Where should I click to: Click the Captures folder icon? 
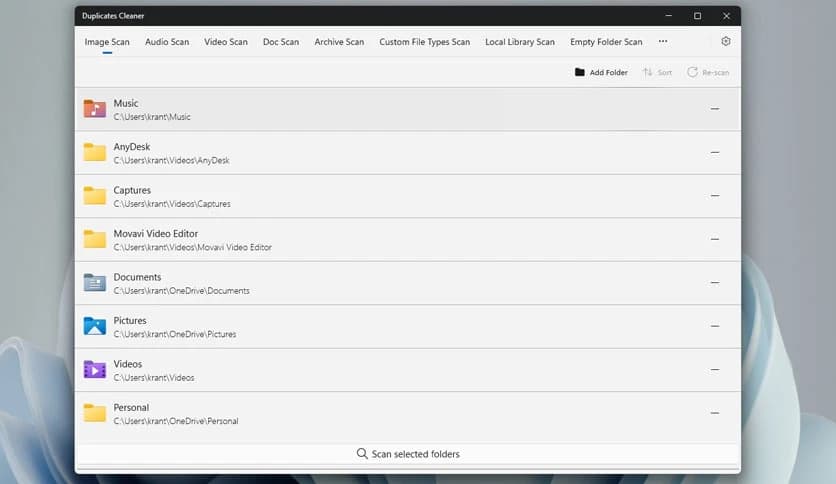click(x=95, y=196)
